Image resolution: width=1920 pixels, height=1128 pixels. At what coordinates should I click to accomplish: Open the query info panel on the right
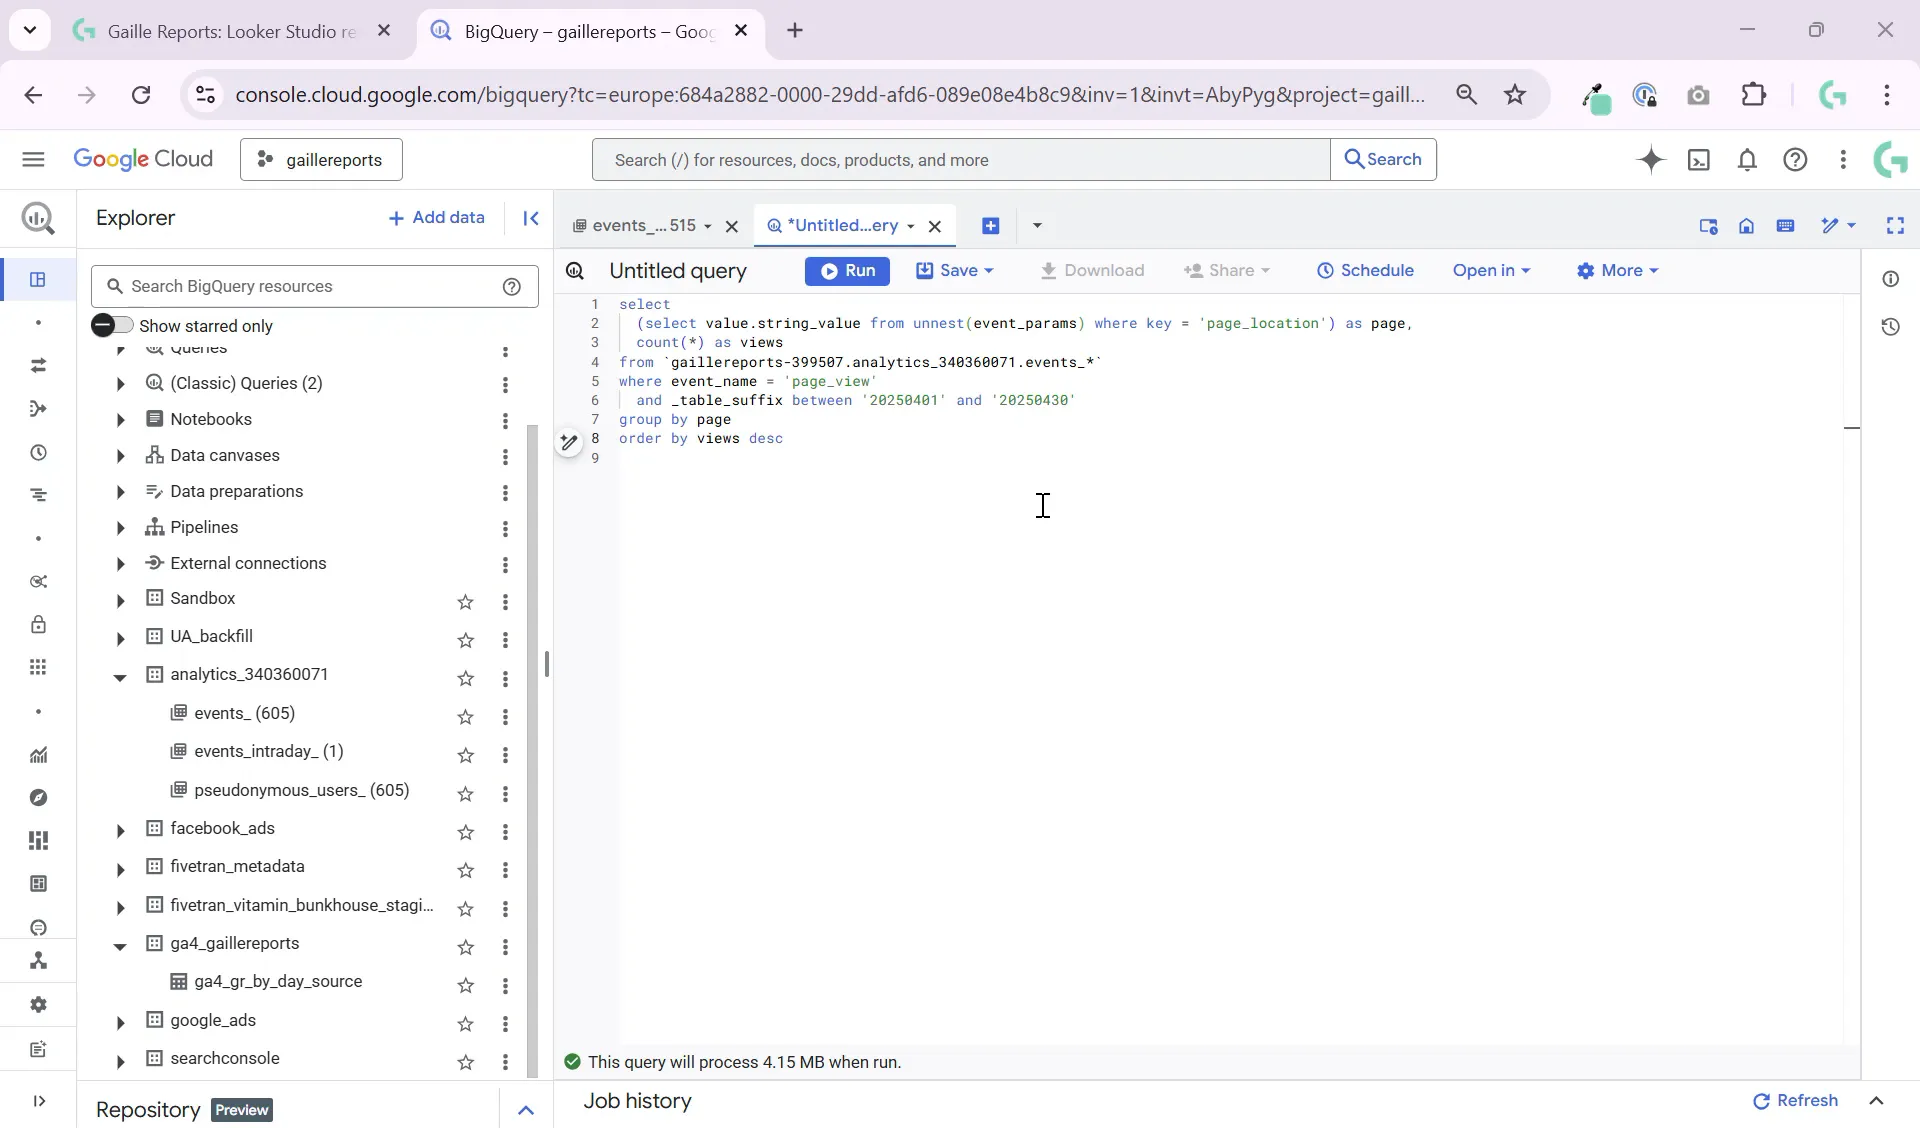click(1893, 280)
